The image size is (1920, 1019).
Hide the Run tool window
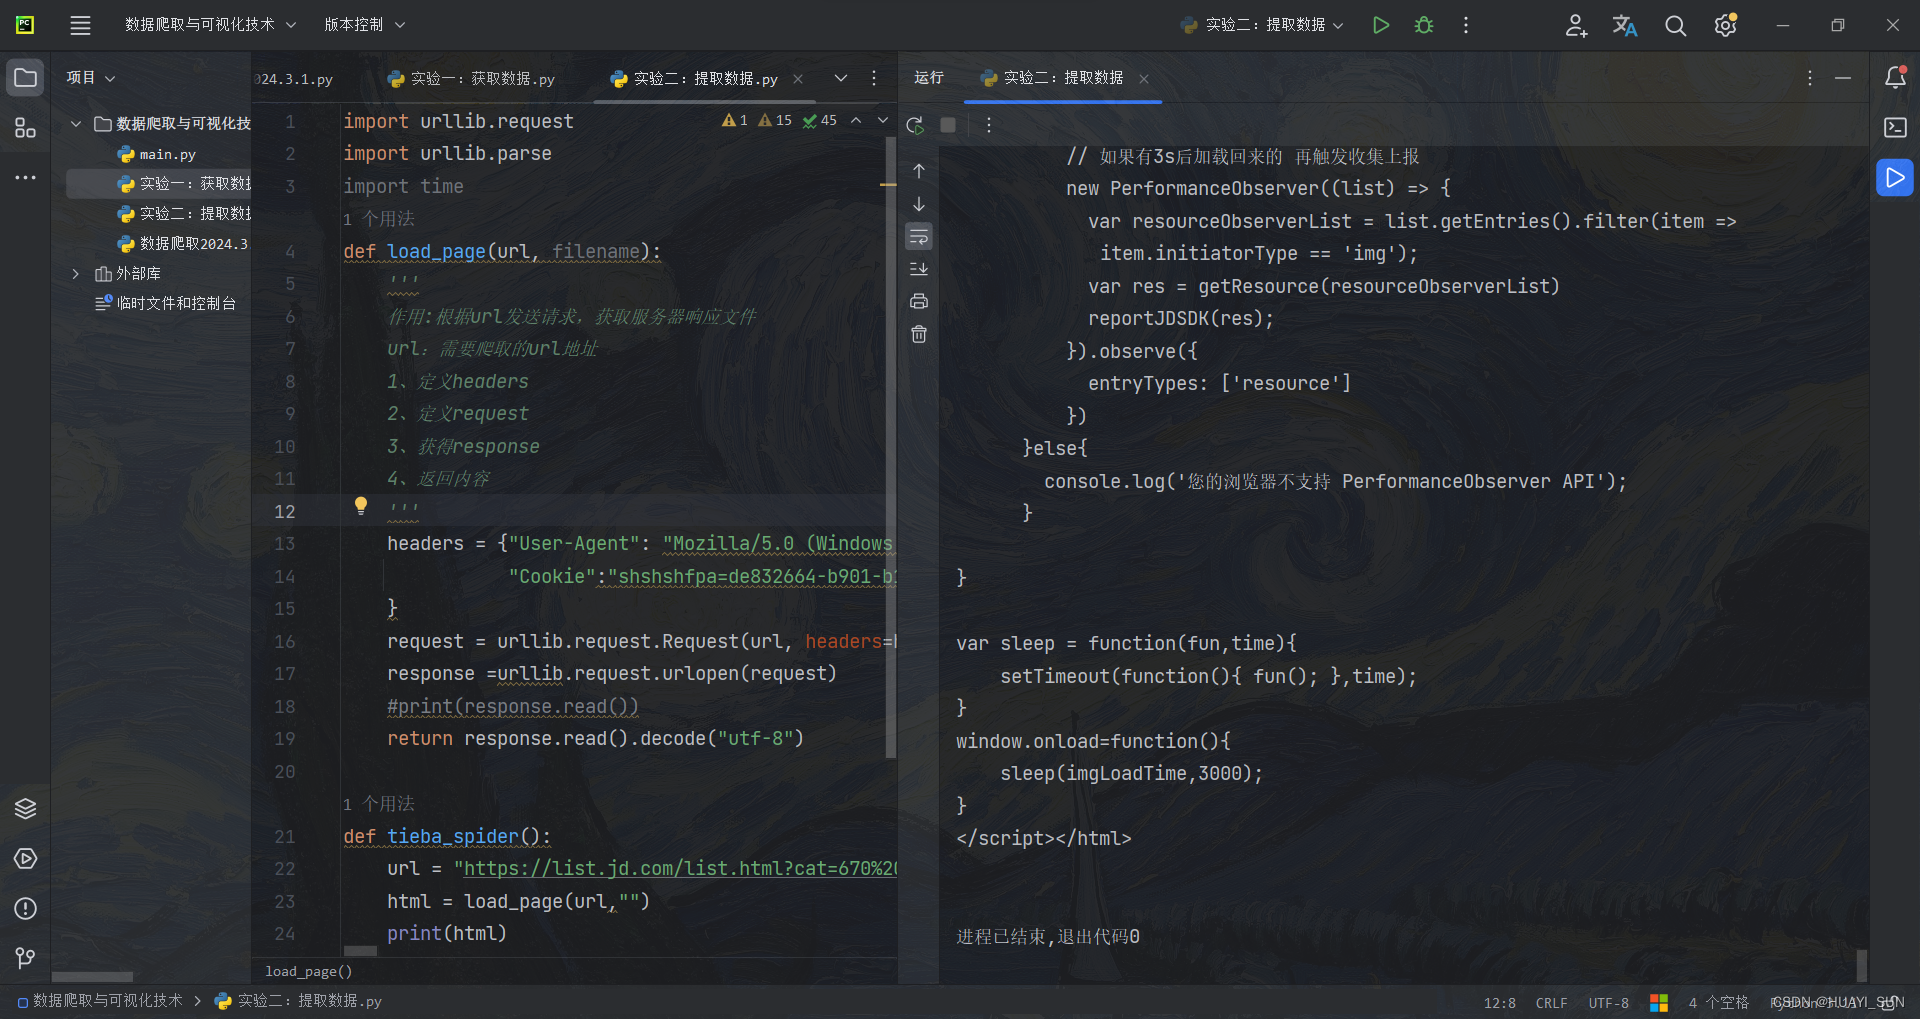point(1843,78)
